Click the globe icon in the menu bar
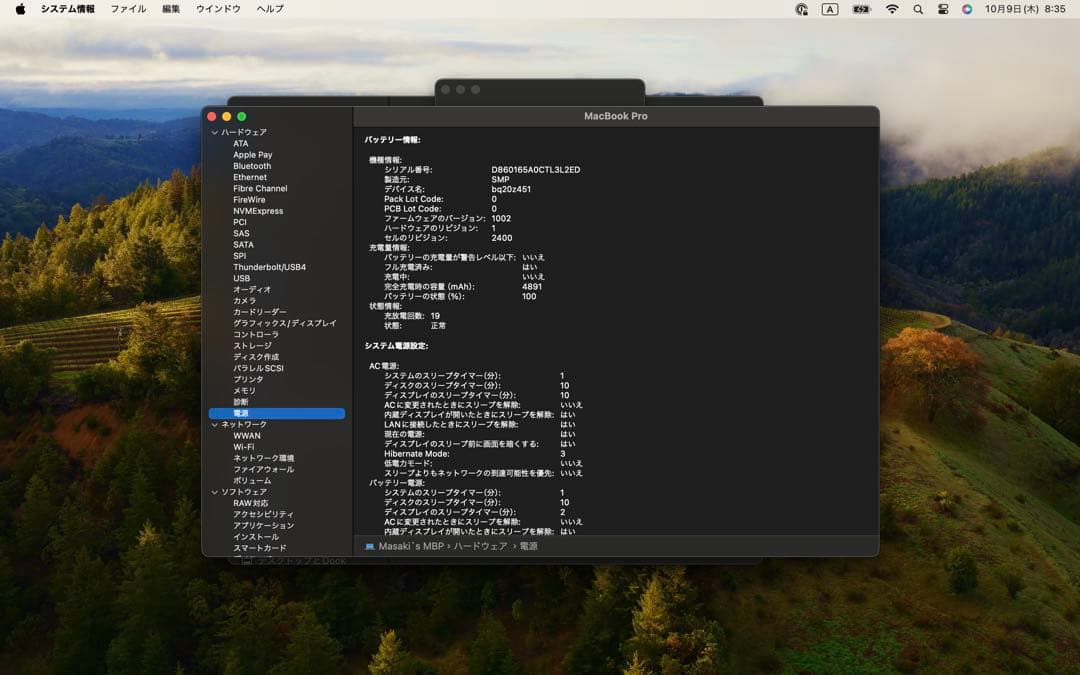Screen dimensions: 1080x675 [x=799, y=9]
